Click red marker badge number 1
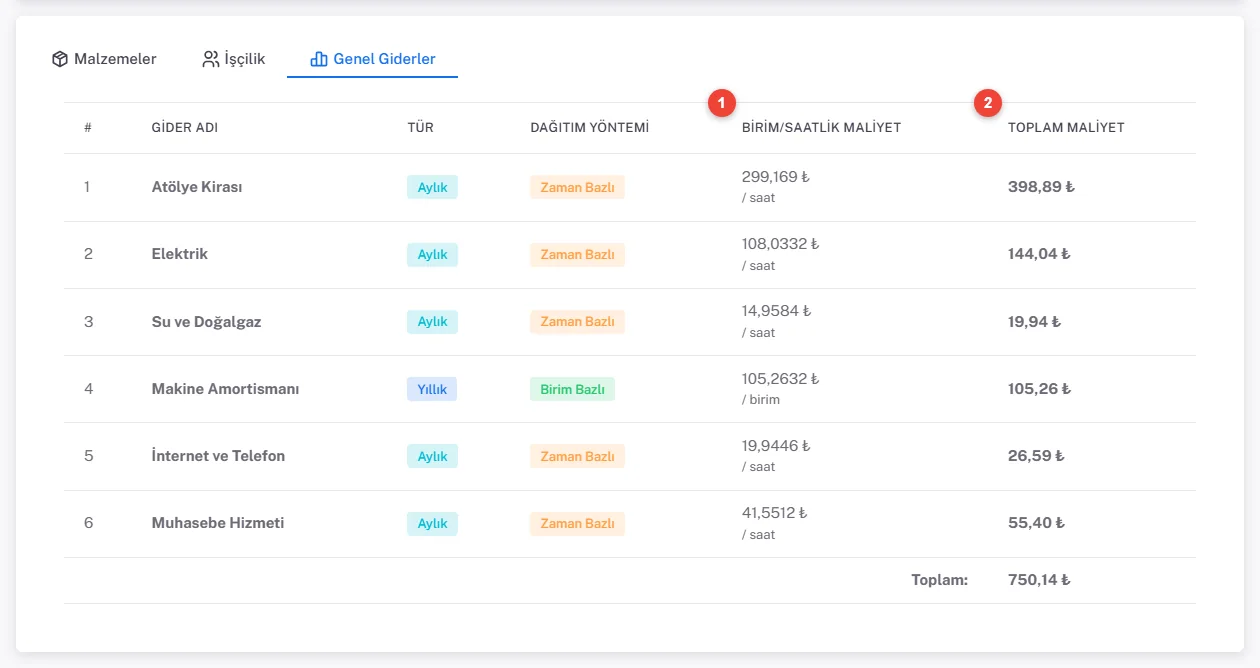The height and width of the screenshot is (668, 1260). (x=722, y=102)
